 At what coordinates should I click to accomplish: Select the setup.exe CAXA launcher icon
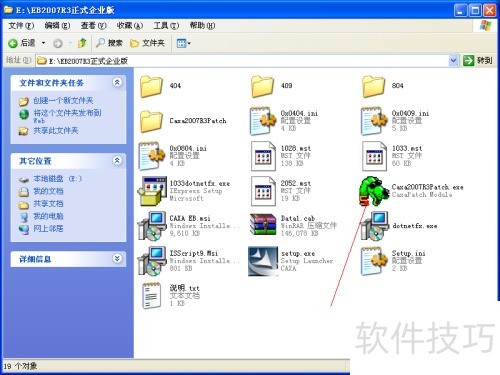pyautogui.click(x=263, y=261)
